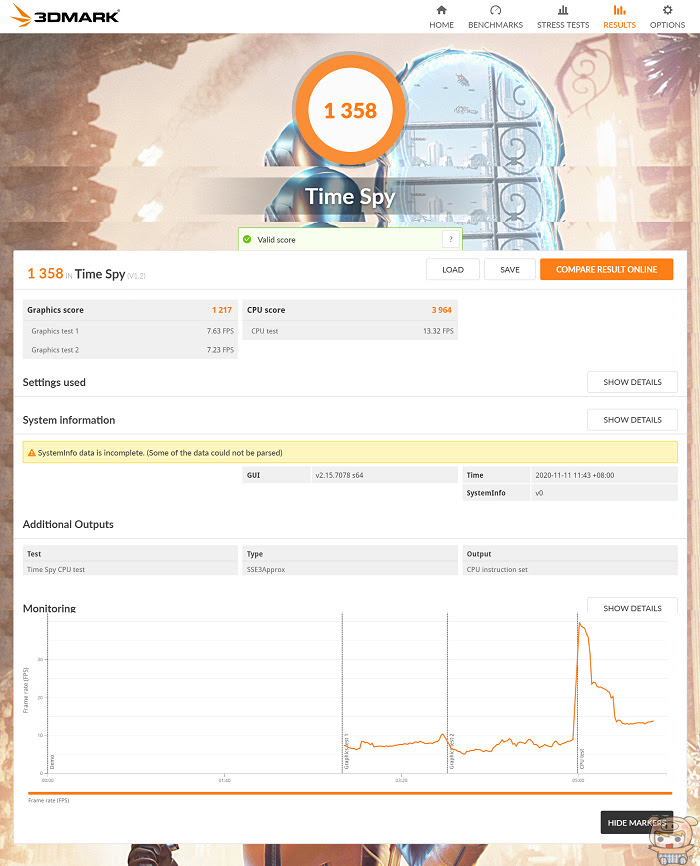Click the orange frame rate legend bar
This screenshot has width=700, height=866.
pos(350,793)
